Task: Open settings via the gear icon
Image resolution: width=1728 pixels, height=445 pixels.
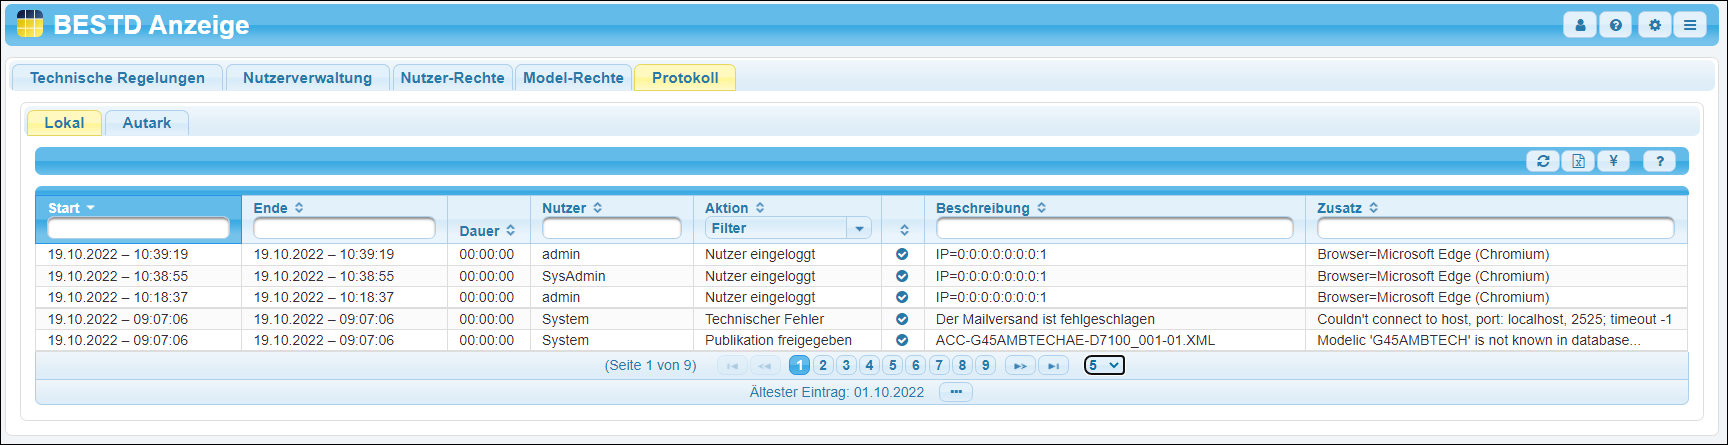Action: [x=1655, y=25]
